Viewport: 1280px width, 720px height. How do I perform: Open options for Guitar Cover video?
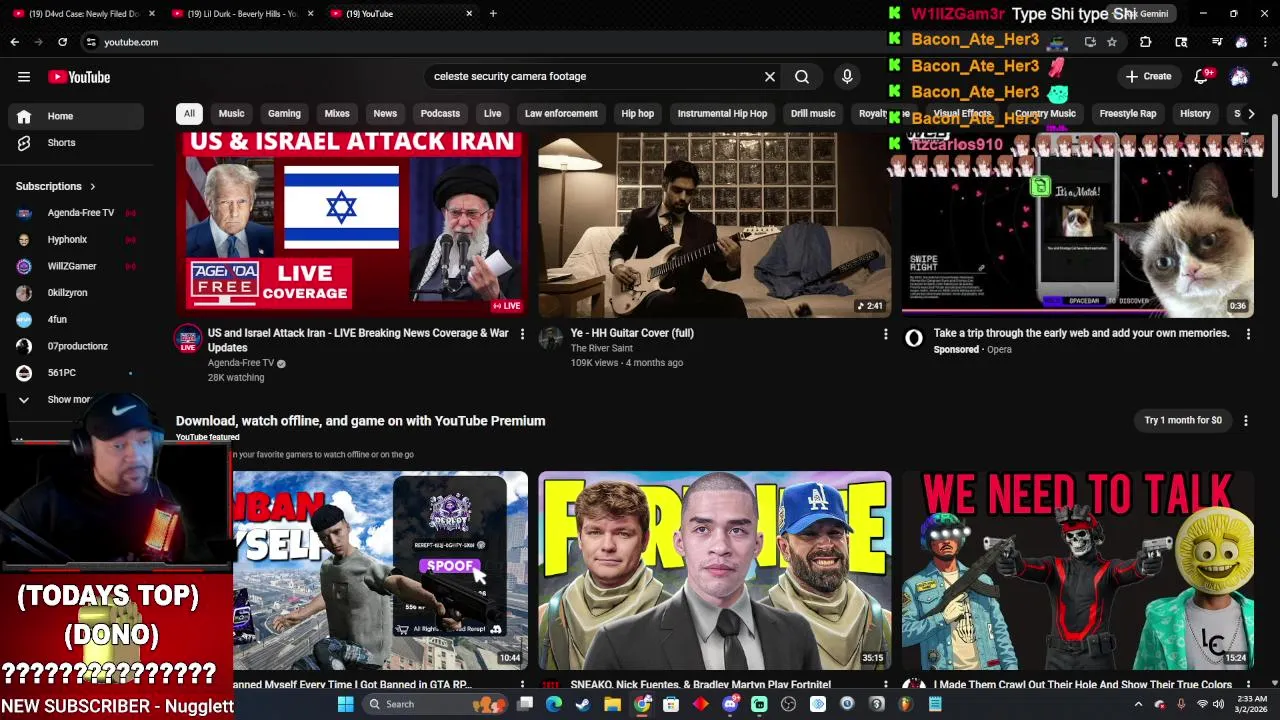pyautogui.click(x=885, y=334)
